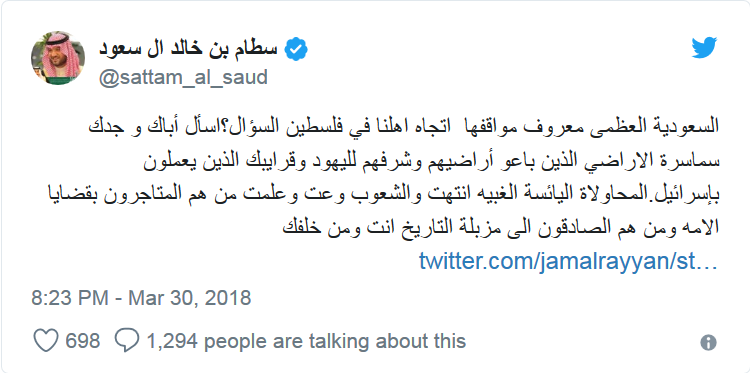The image size is (750, 373).
Task: Open "1,294 people are talking about this"
Action: pyautogui.click(x=306, y=341)
